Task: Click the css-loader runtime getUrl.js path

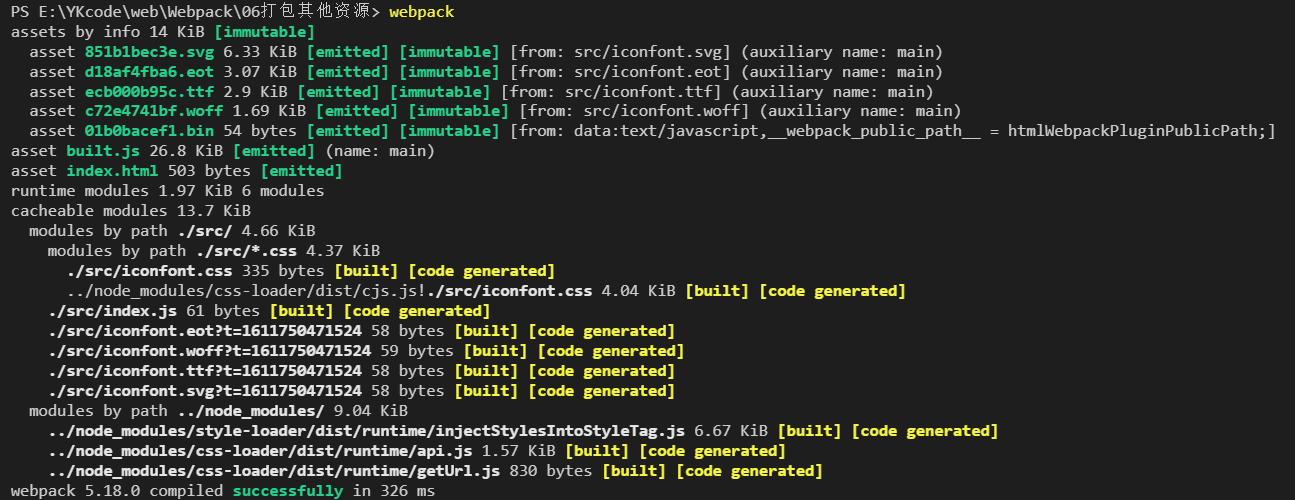Action: click(273, 471)
